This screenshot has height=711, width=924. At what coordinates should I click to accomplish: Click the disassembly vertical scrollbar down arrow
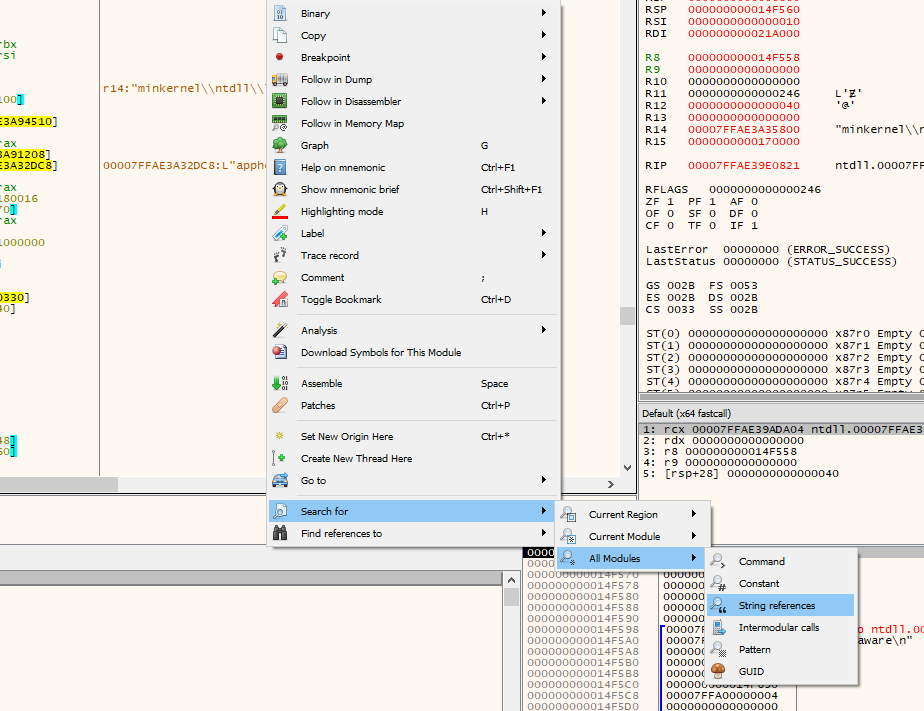point(628,468)
